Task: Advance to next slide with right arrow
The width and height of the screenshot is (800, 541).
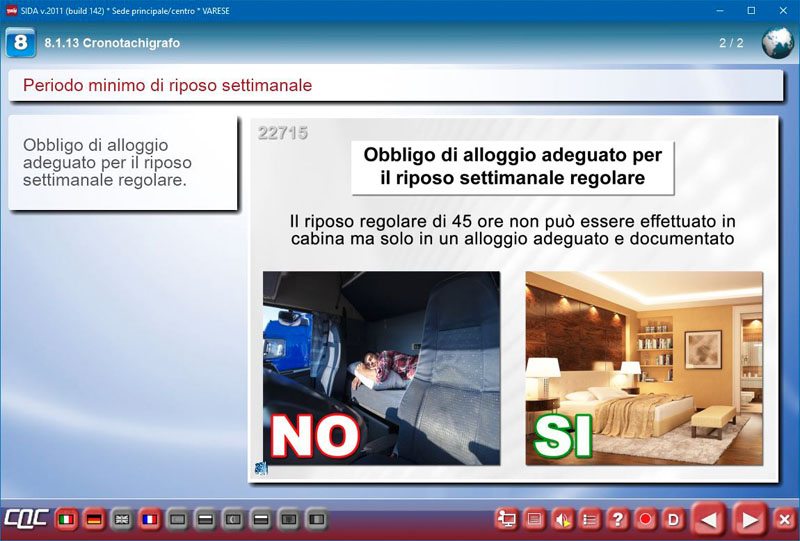Action: tap(748, 519)
